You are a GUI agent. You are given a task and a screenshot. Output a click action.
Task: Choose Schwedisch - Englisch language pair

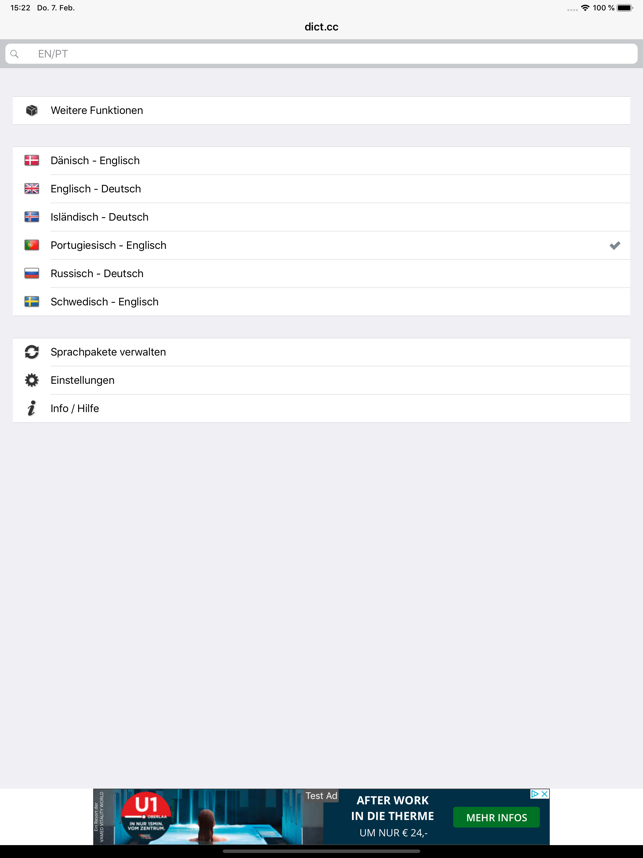coord(321,302)
